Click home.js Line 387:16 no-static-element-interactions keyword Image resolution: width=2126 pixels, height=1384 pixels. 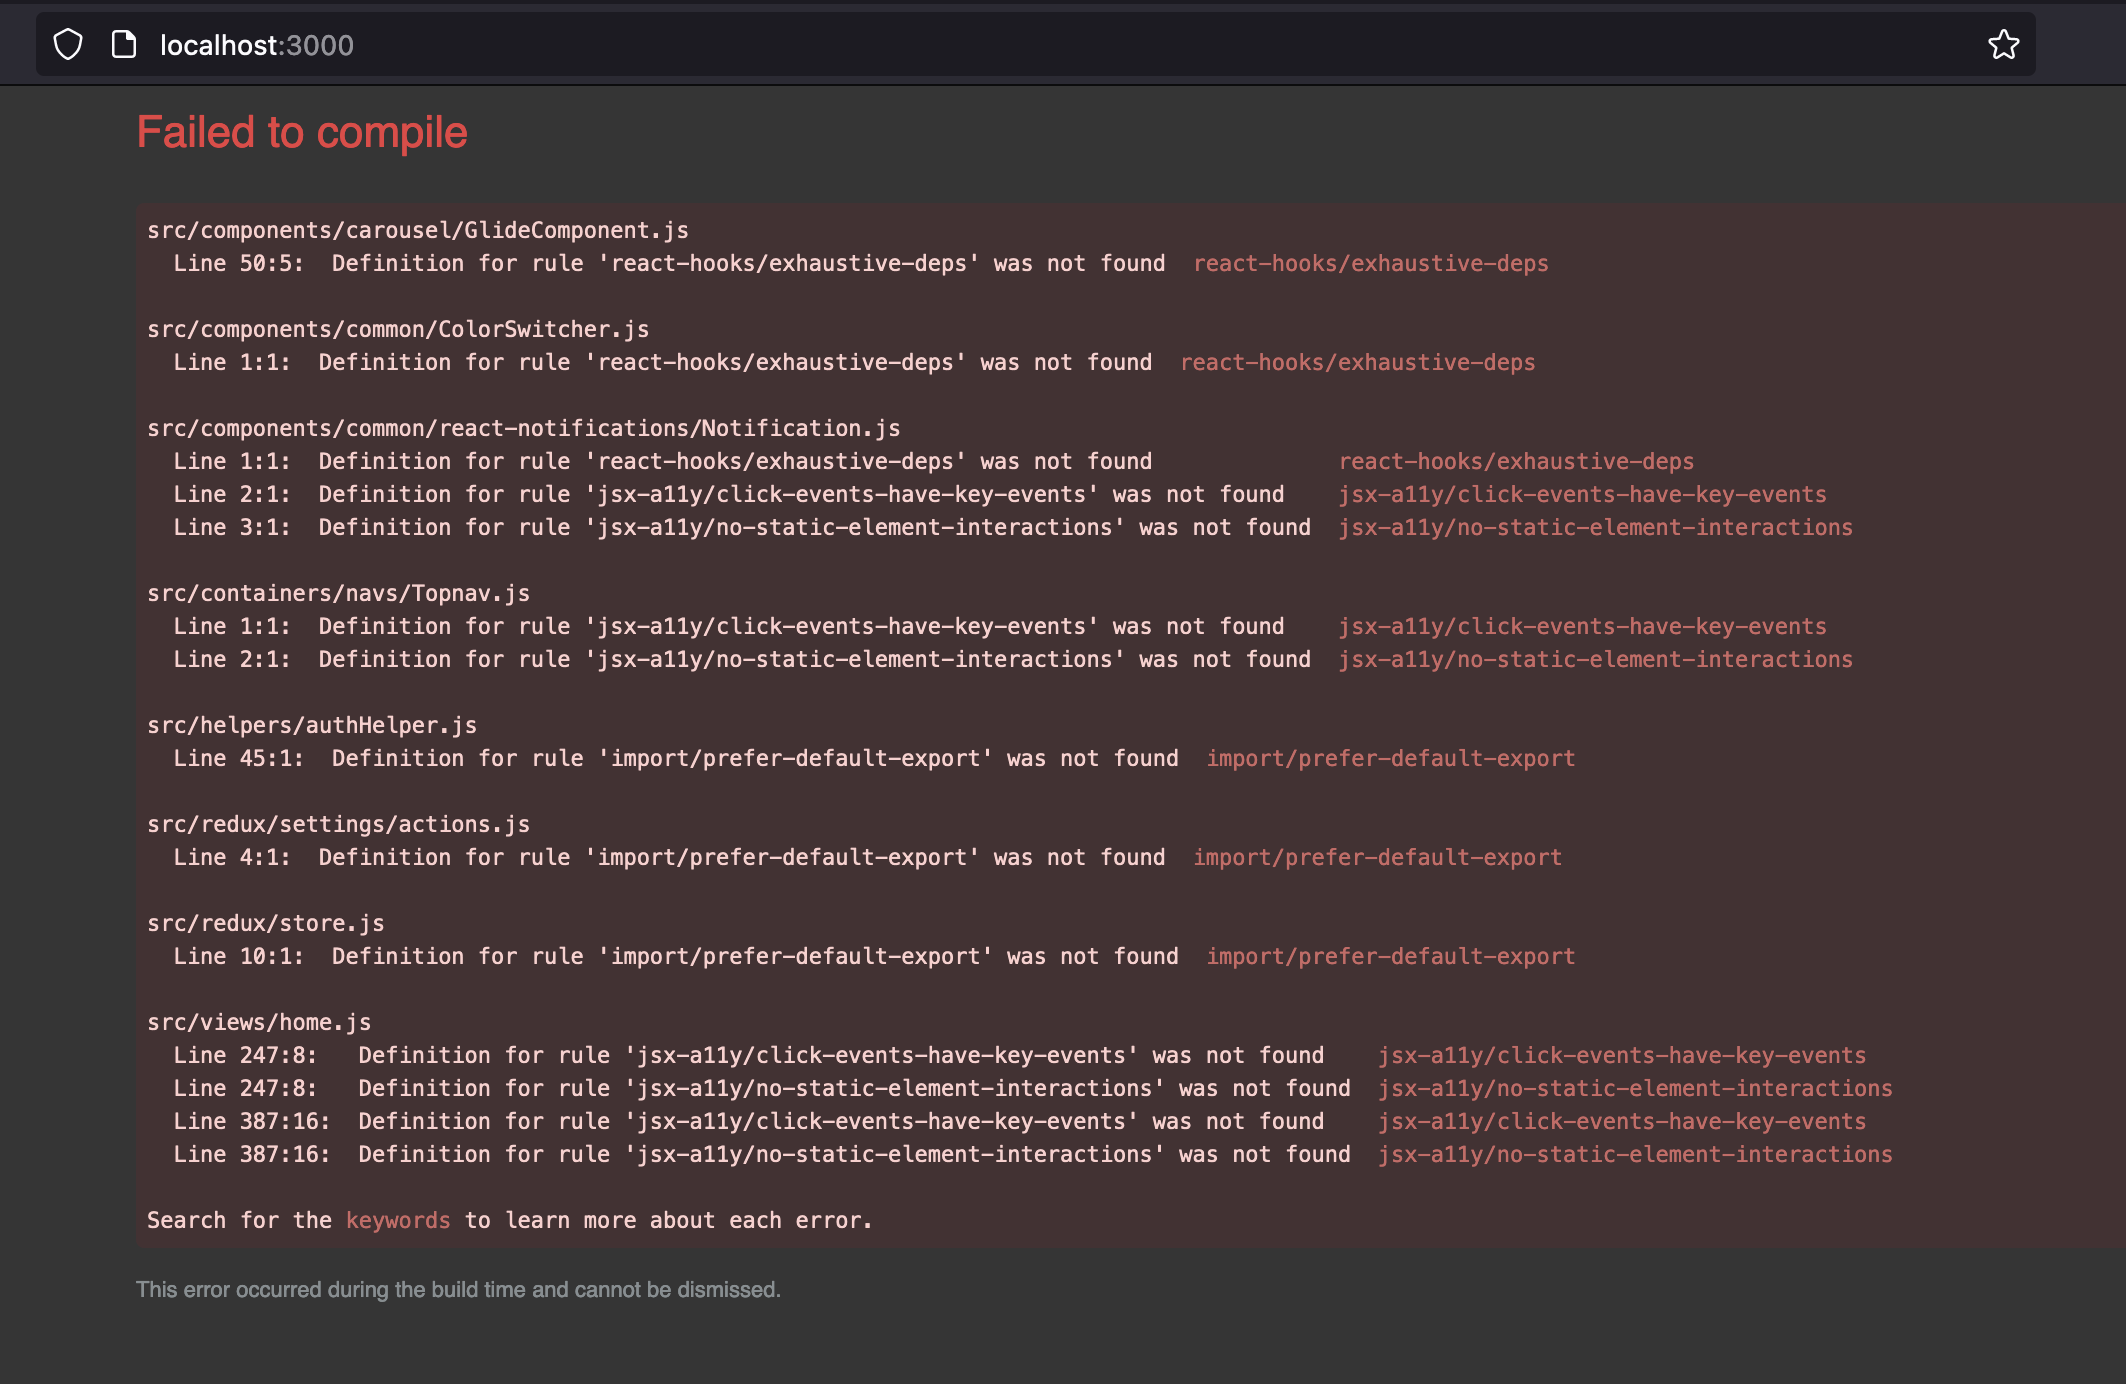pos(1635,1155)
